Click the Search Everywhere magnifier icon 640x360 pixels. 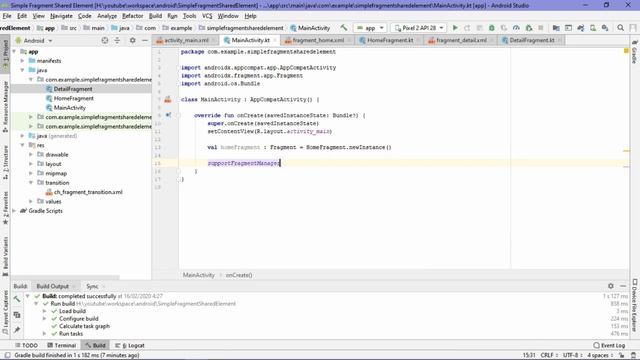[x=620, y=28]
